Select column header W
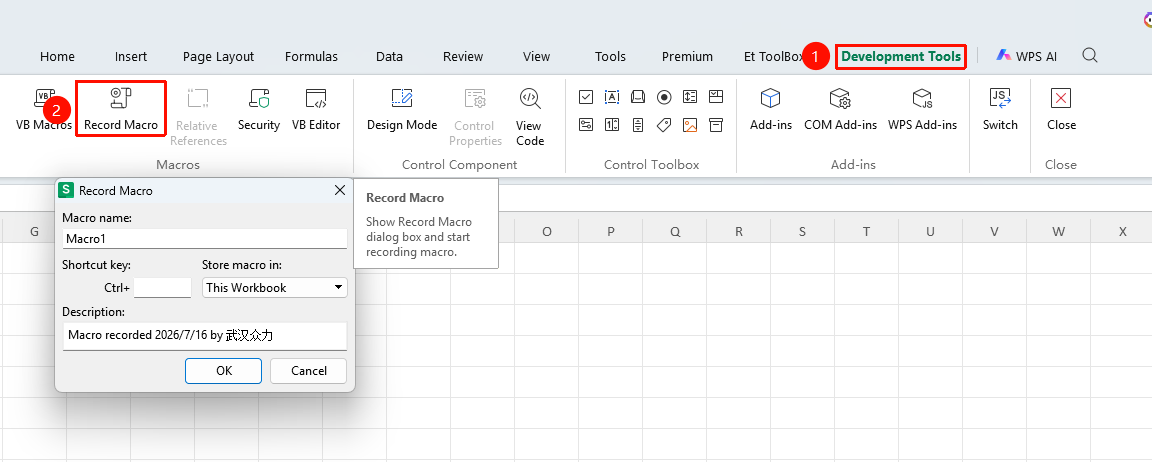The image size is (1152, 462). pos(1058,231)
